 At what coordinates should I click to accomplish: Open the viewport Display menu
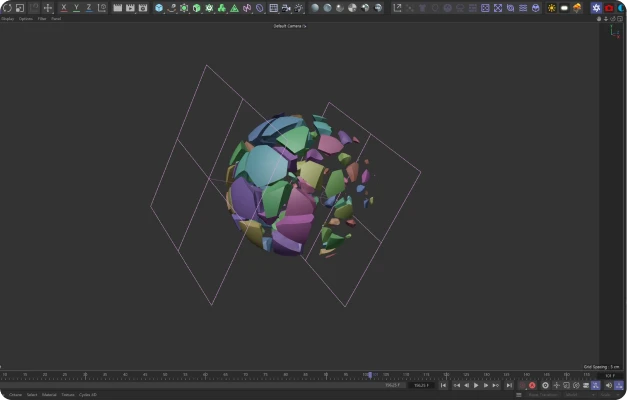click(x=8, y=19)
